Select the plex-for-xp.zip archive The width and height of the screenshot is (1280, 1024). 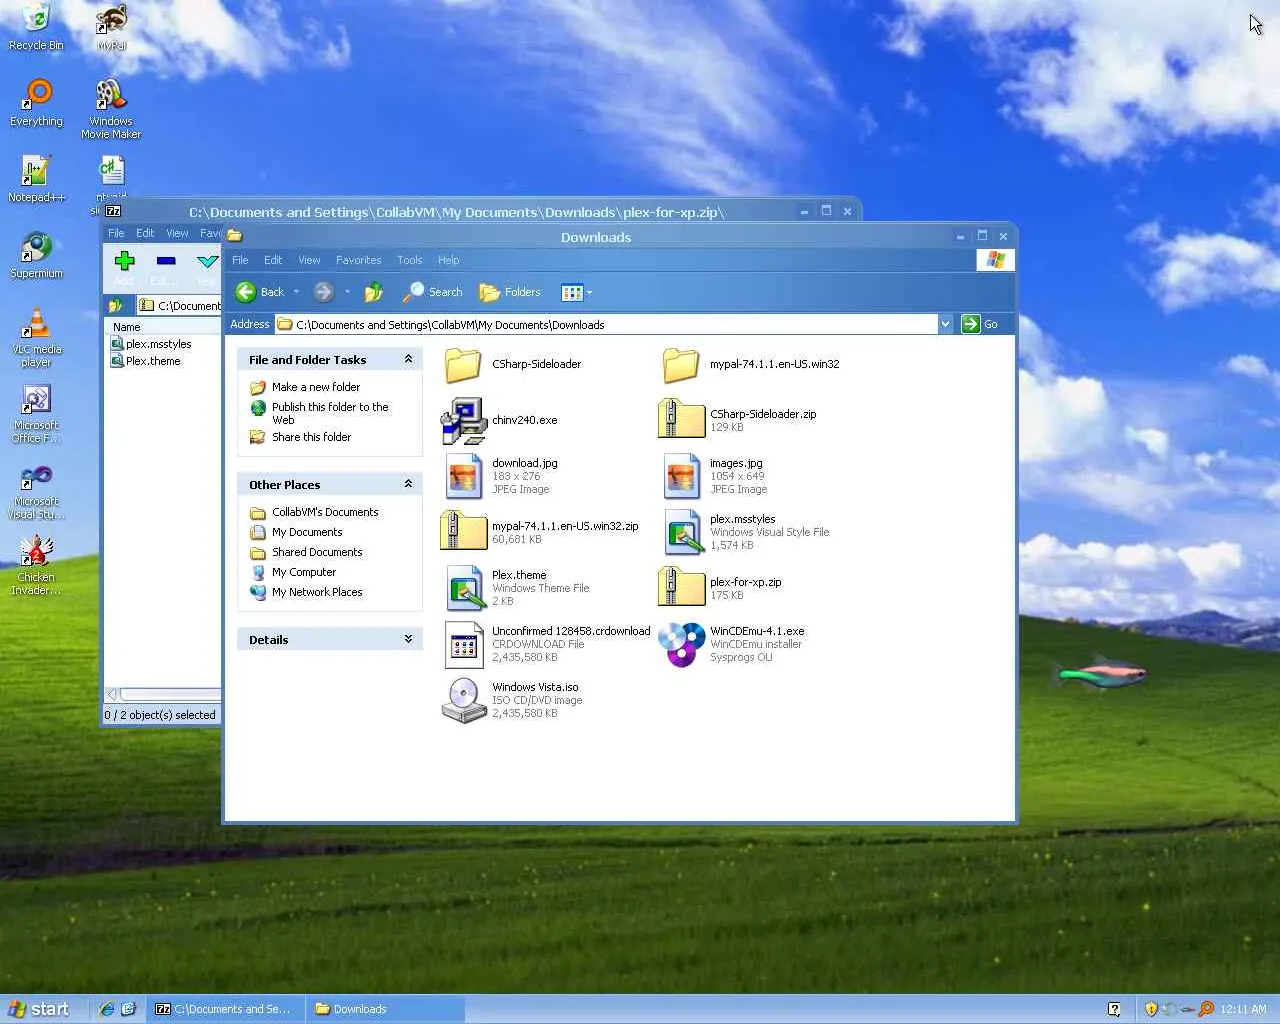[721, 588]
